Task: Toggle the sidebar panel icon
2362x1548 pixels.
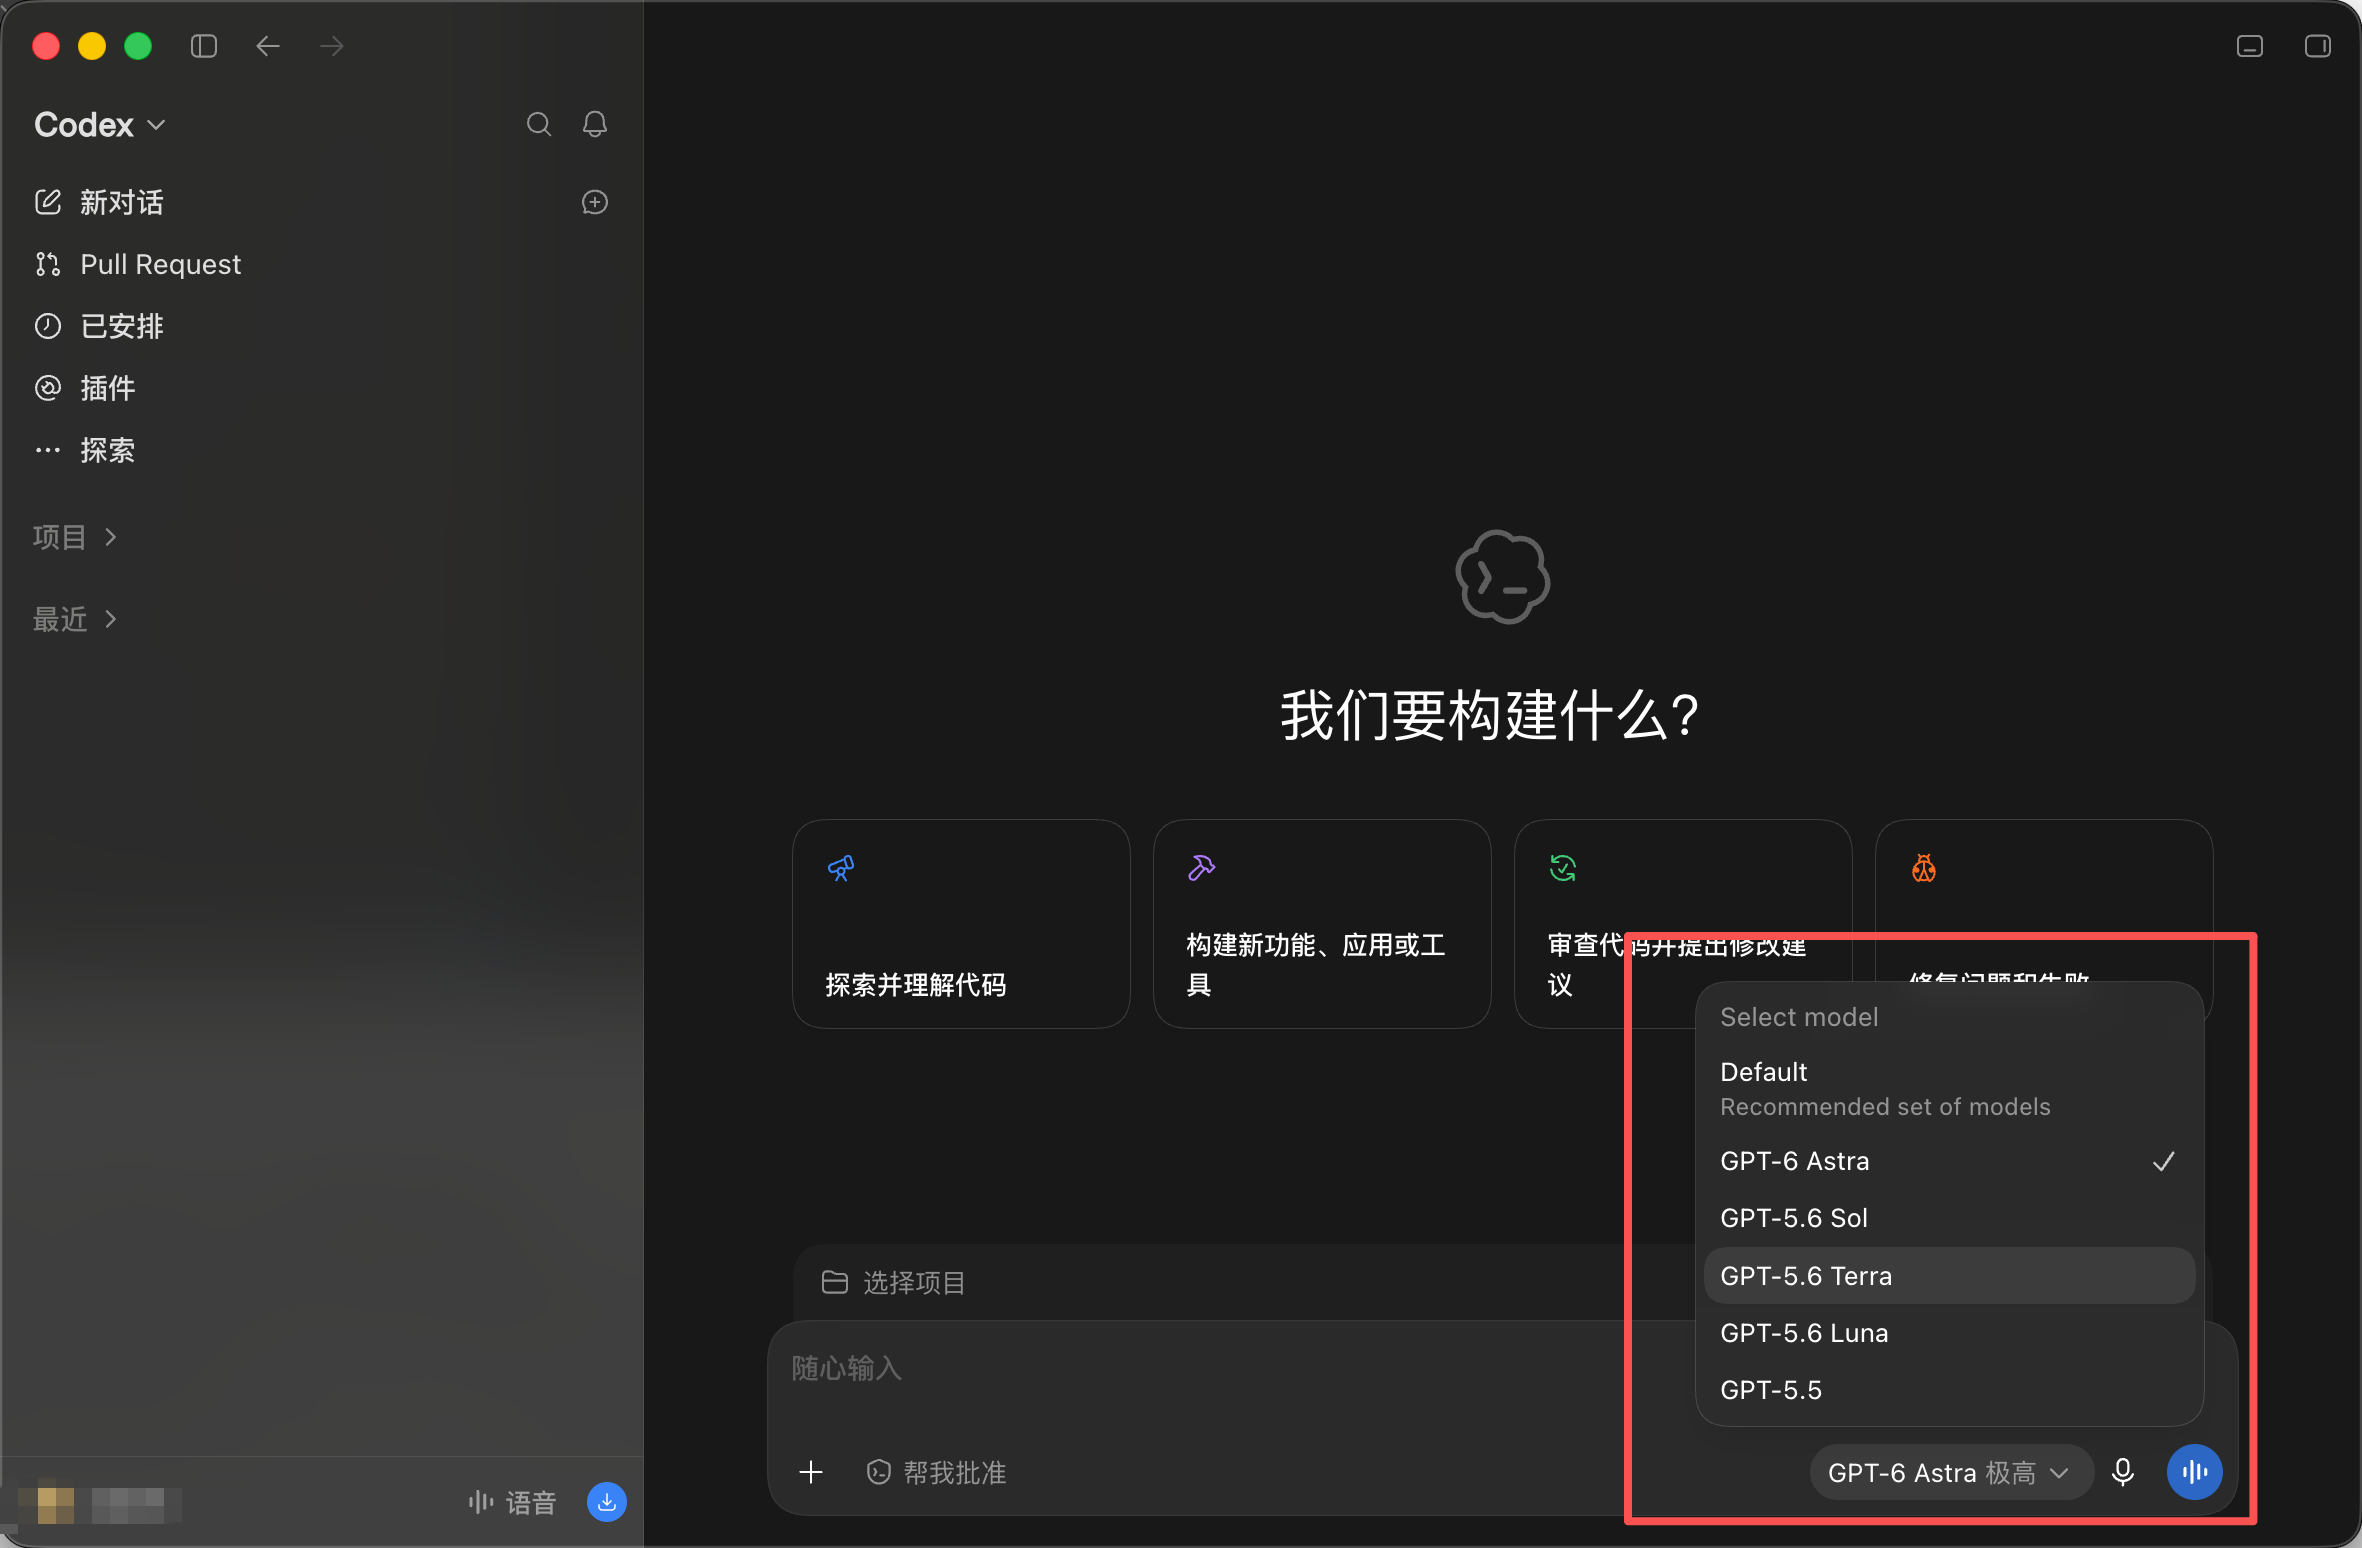Action: [204, 46]
